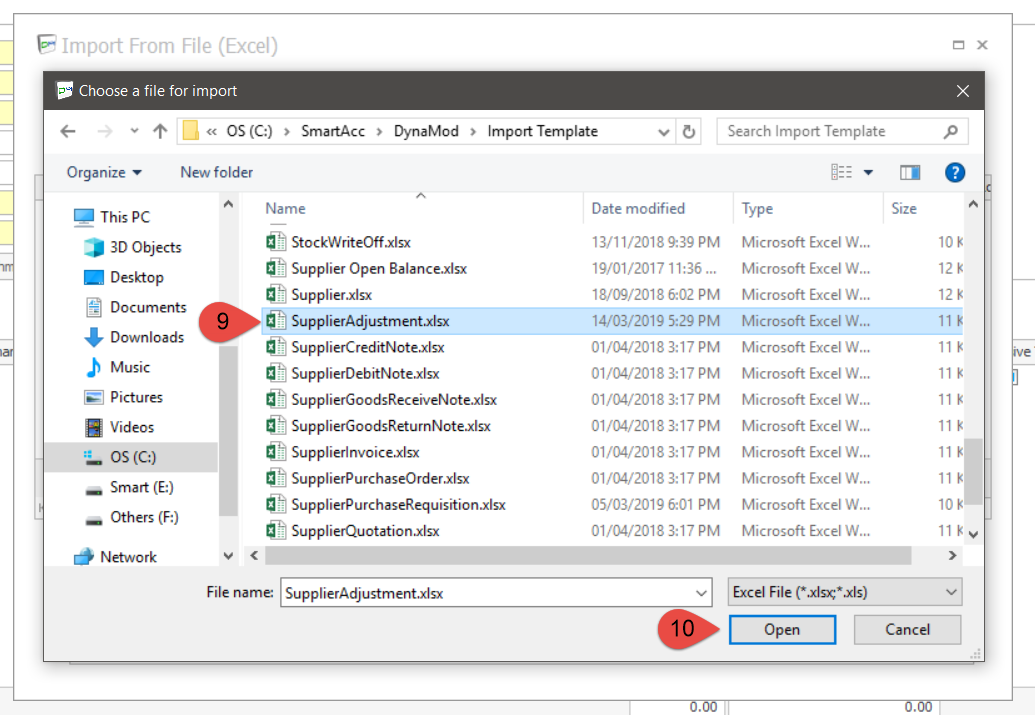Open 3D Objects folder in sidebar
Image resolution: width=1035 pixels, height=715 pixels.
tap(133, 248)
